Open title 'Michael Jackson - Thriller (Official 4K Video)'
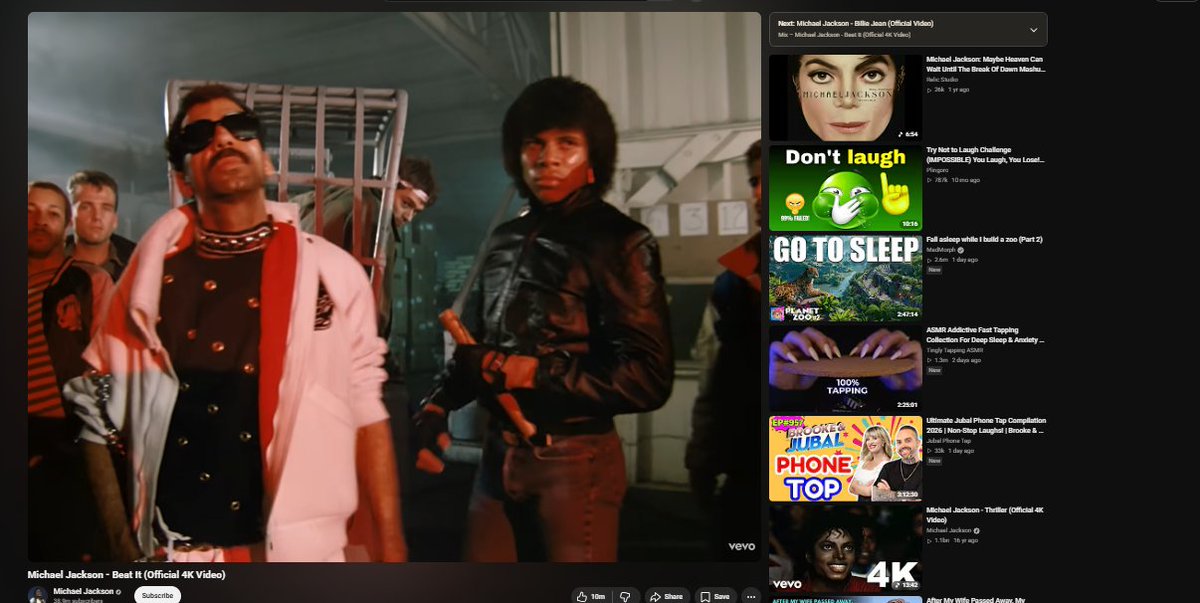 pyautogui.click(x=985, y=515)
